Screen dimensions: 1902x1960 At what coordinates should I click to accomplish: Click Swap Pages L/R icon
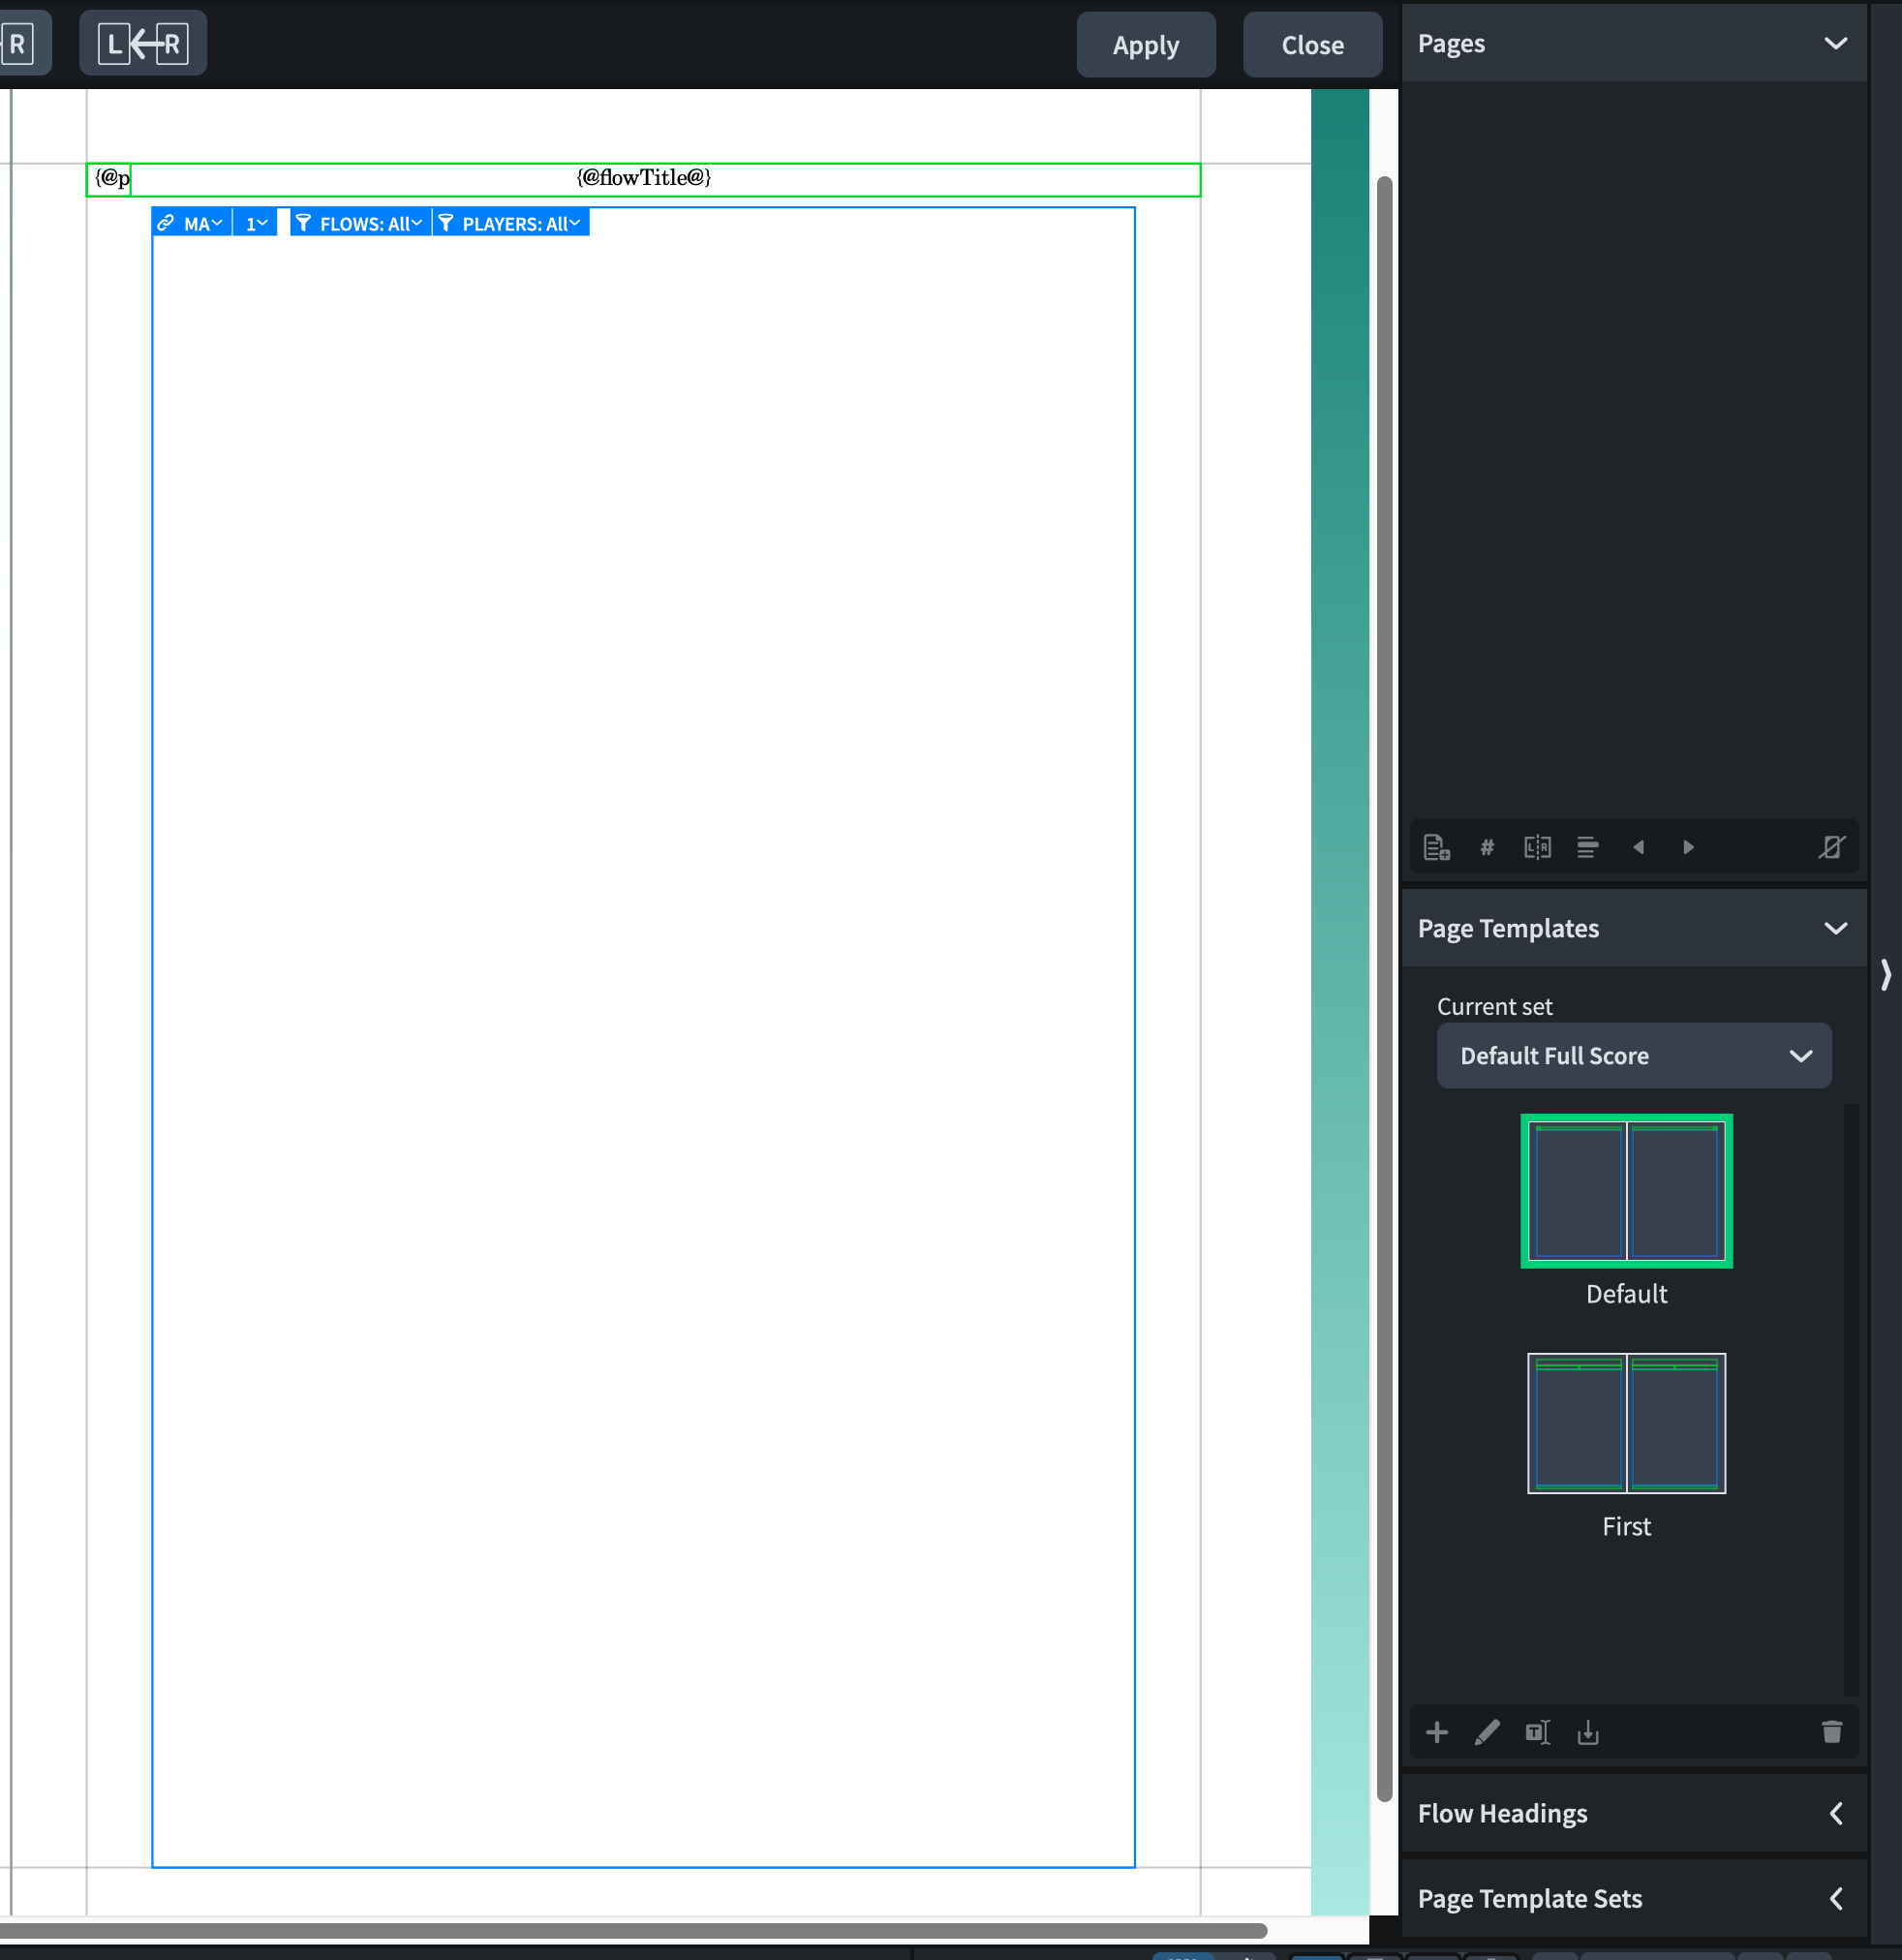[1537, 848]
